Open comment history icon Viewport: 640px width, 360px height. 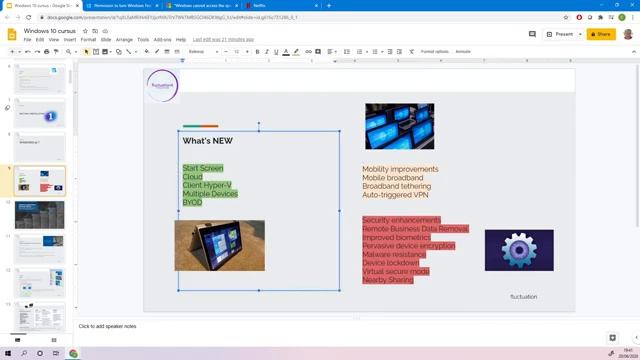coord(532,34)
